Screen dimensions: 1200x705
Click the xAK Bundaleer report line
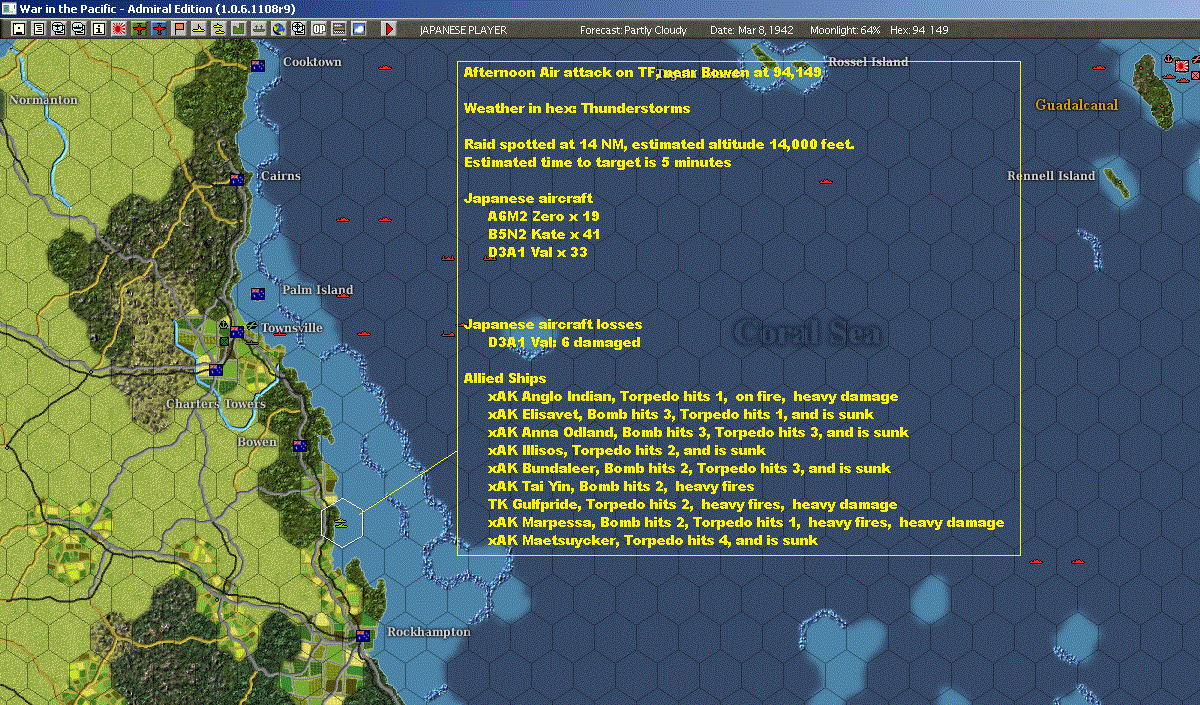coord(689,468)
